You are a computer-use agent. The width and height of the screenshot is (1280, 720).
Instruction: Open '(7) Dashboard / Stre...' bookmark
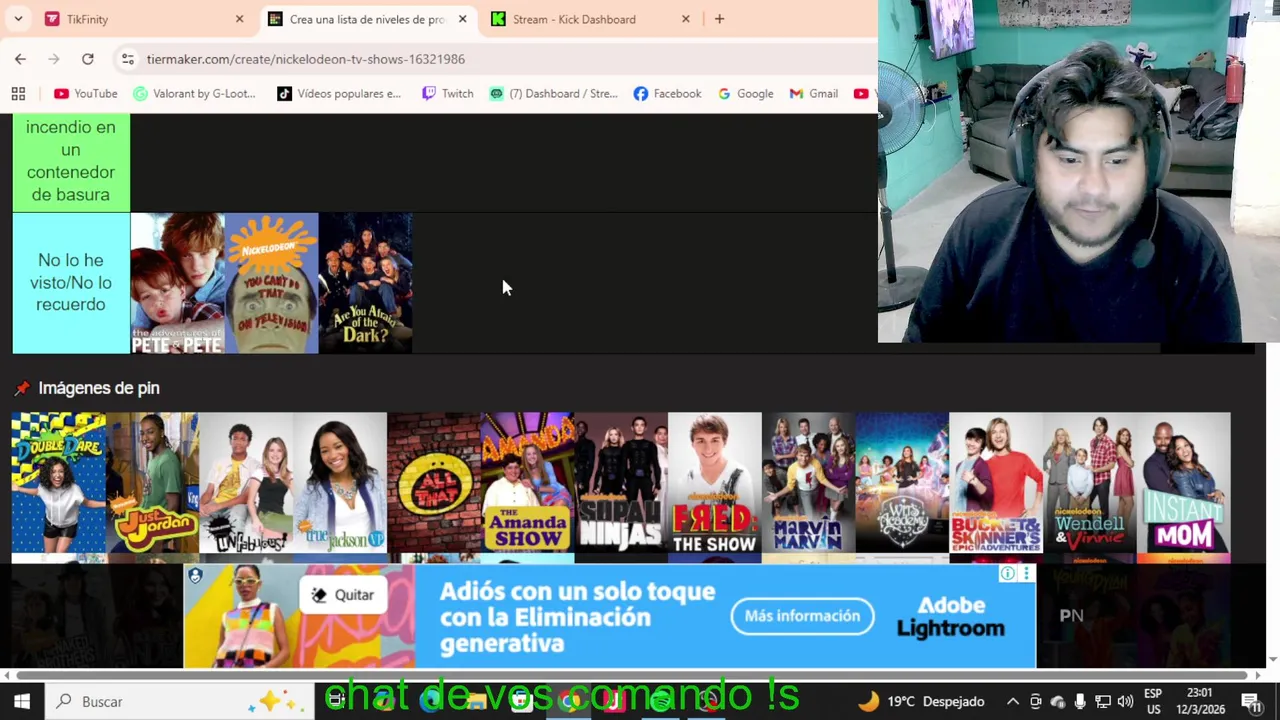(x=553, y=94)
